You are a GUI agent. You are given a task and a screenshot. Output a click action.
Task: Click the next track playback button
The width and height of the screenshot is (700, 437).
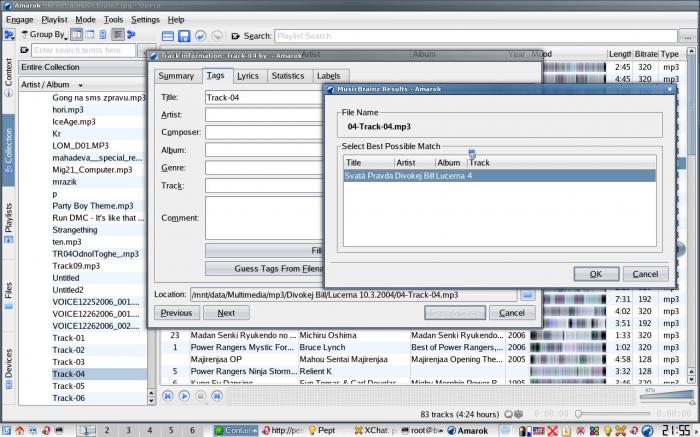pyautogui.click(x=217, y=395)
